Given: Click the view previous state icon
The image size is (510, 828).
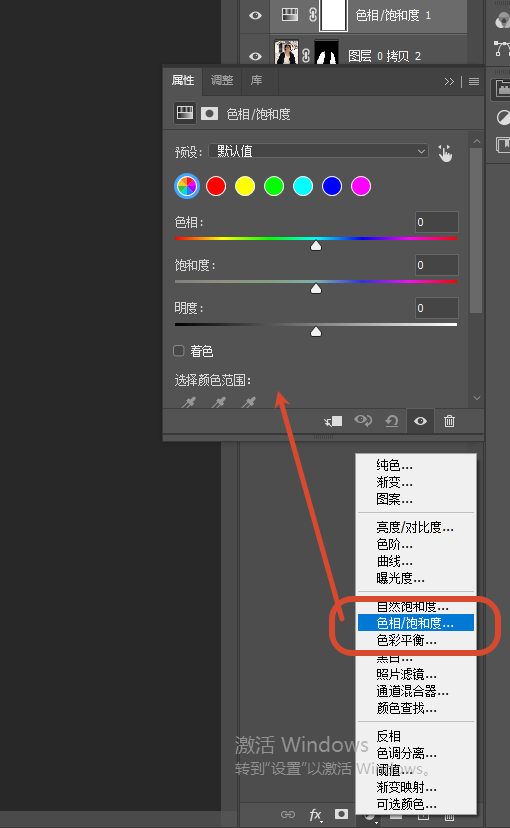Looking at the screenshot, I should (x=363, y=420).
